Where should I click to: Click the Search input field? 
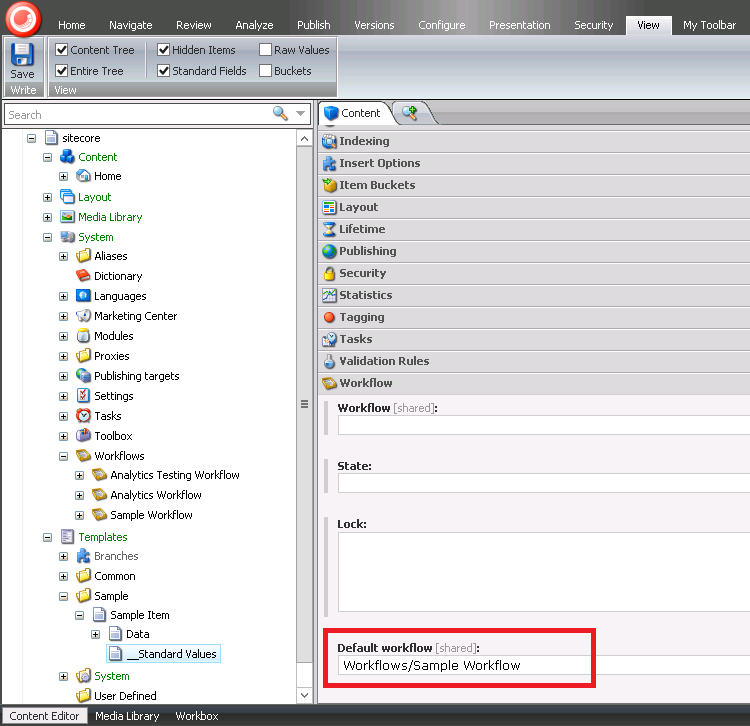tap(139, 115)
